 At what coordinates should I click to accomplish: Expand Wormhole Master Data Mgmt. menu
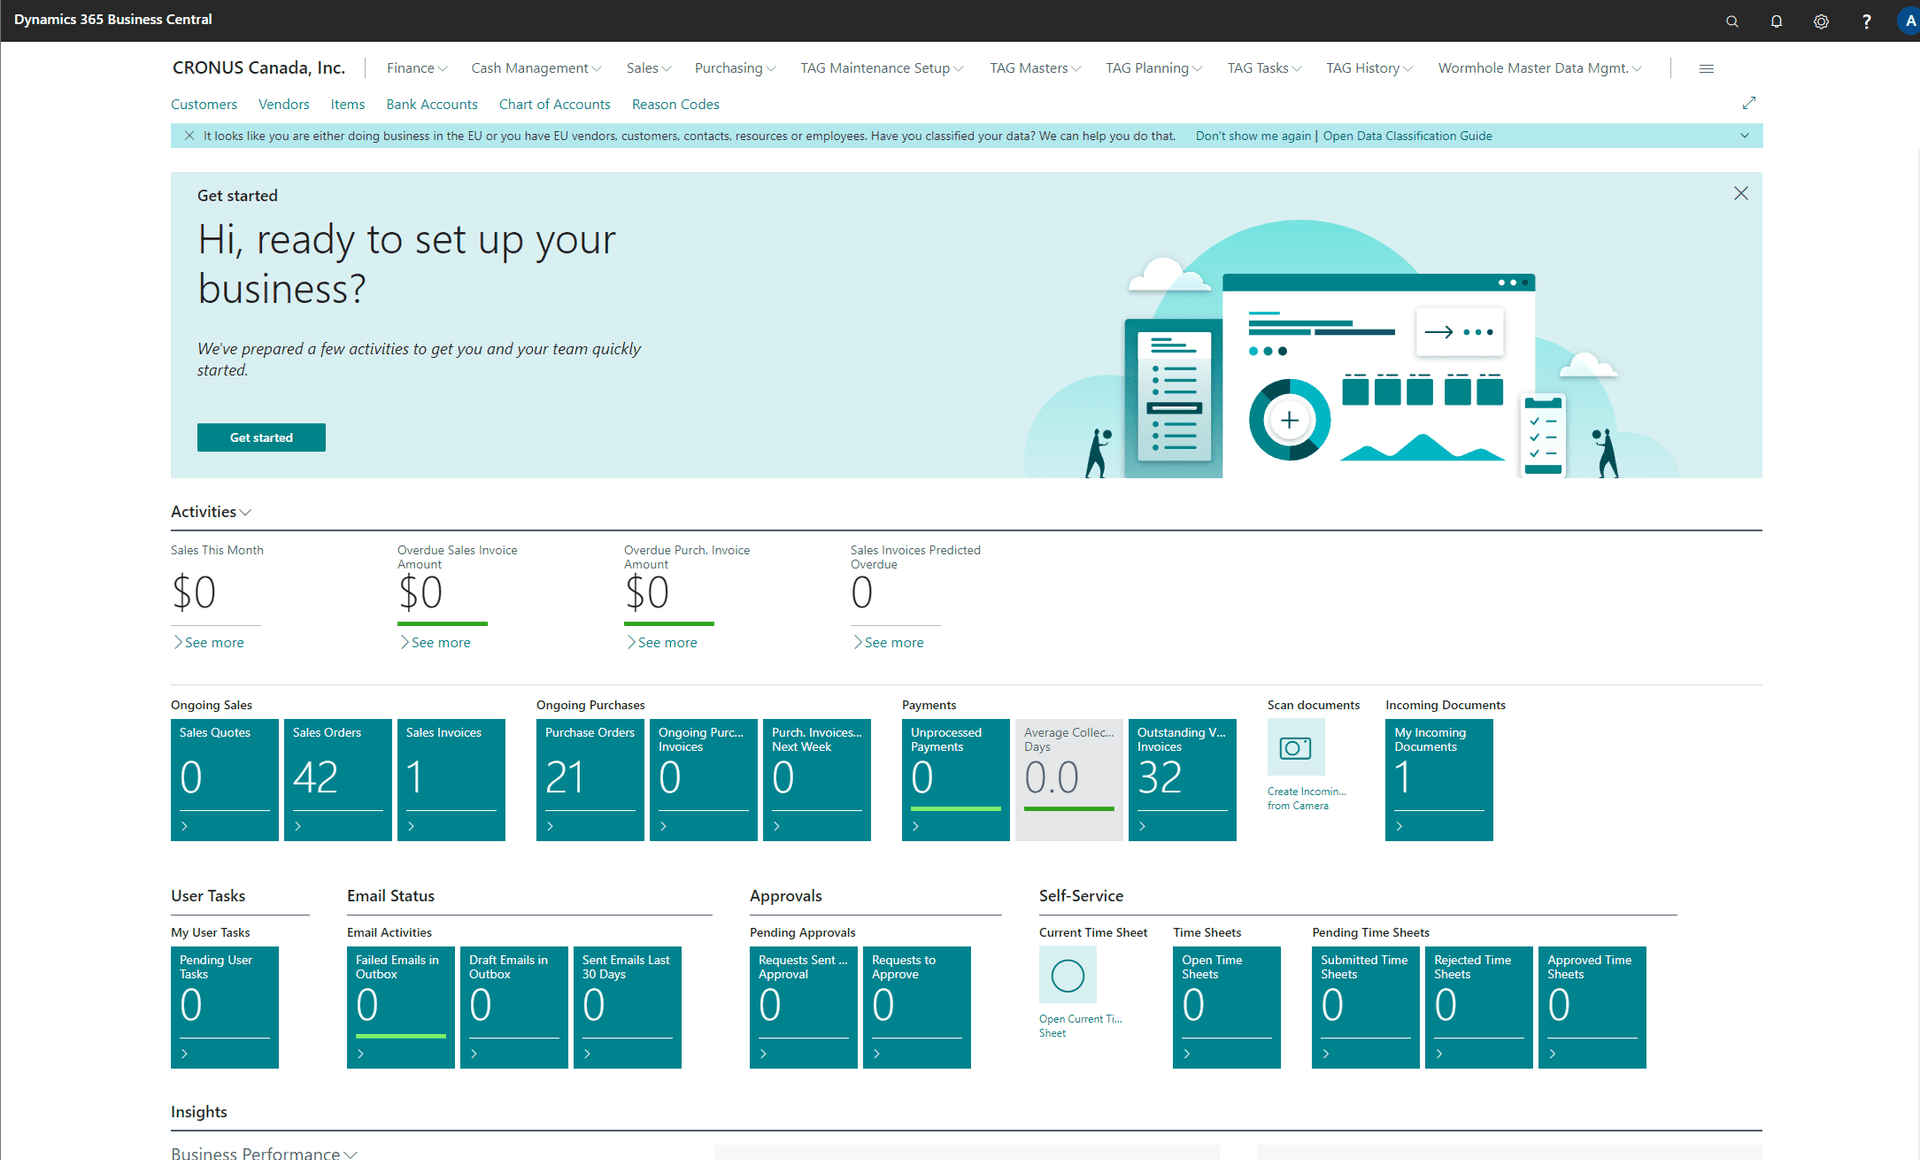tap(1540, 68)
